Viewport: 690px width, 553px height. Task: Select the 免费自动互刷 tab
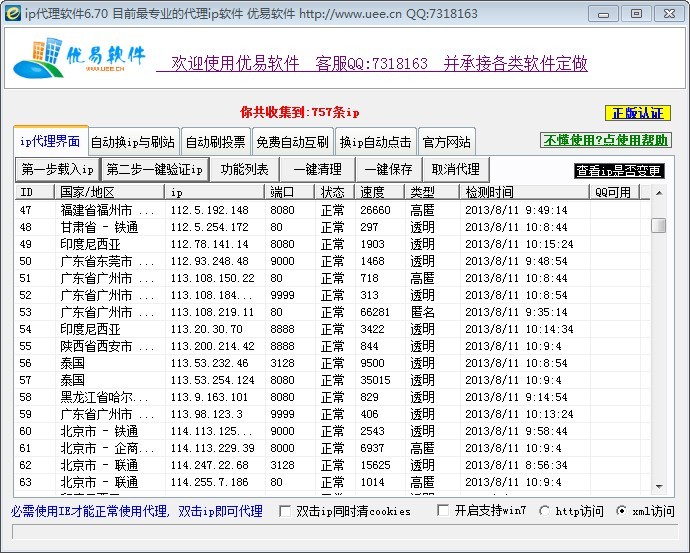291,141
